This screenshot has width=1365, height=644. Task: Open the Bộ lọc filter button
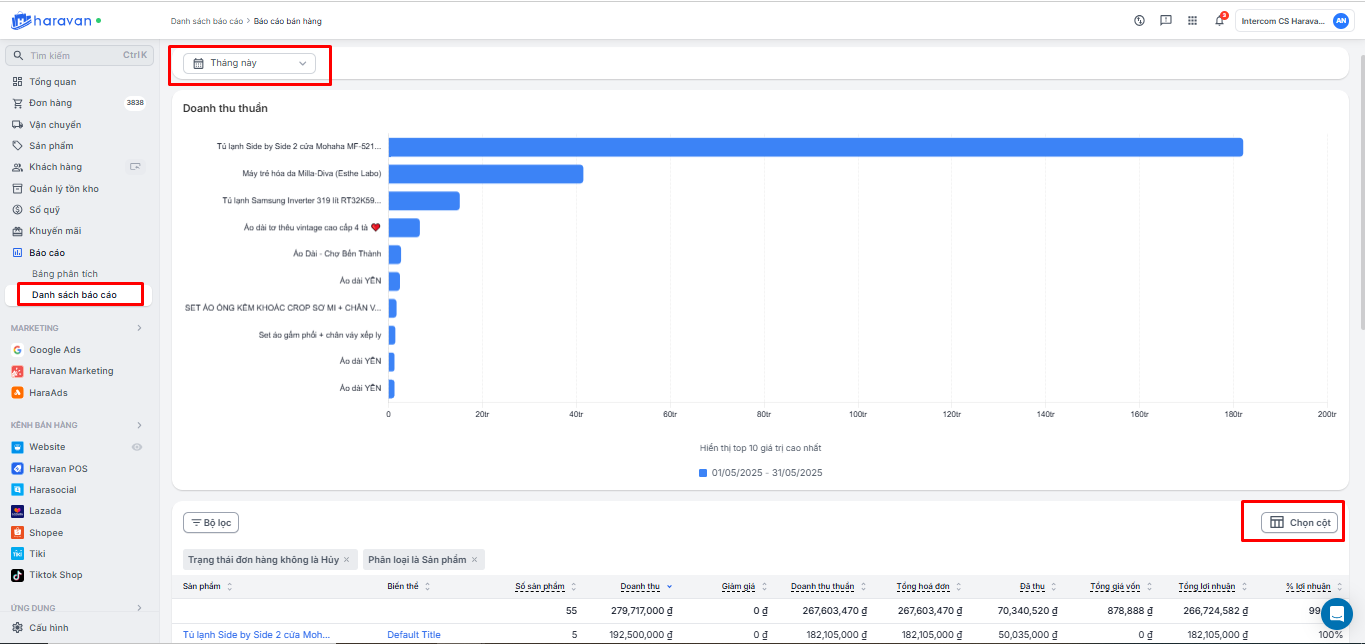211,522
